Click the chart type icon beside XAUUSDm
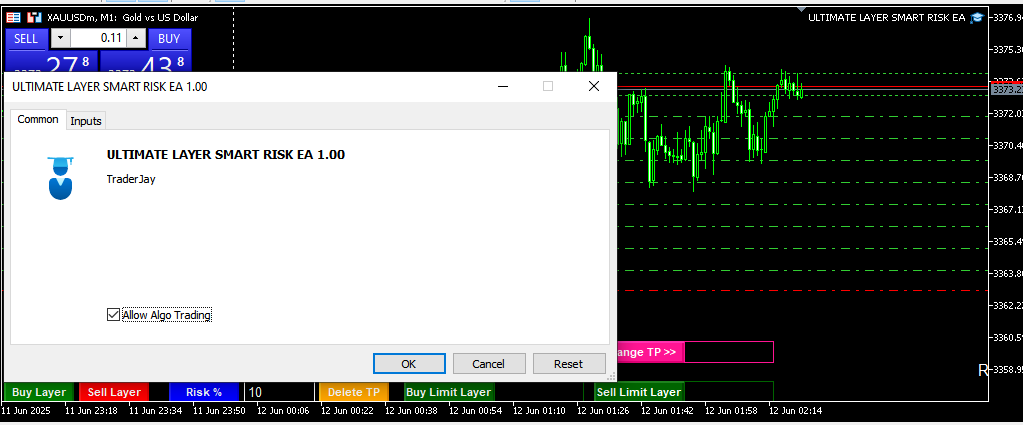Screen dimensions: 1023x425 pyautogui.click(x=35, y=18)
